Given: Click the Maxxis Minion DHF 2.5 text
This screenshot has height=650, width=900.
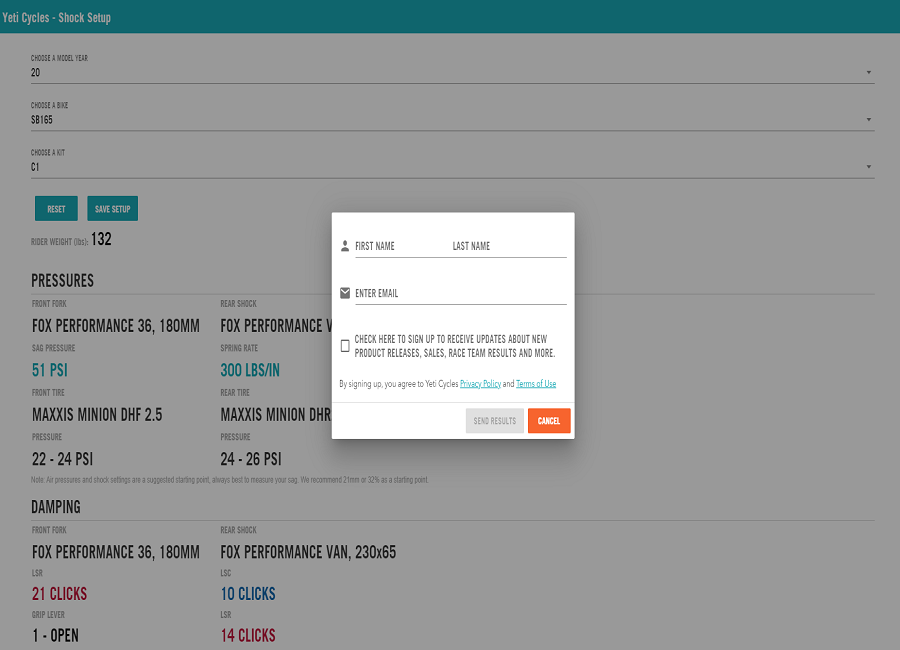Looking at the screenshot, I should [x=97, y=415].
